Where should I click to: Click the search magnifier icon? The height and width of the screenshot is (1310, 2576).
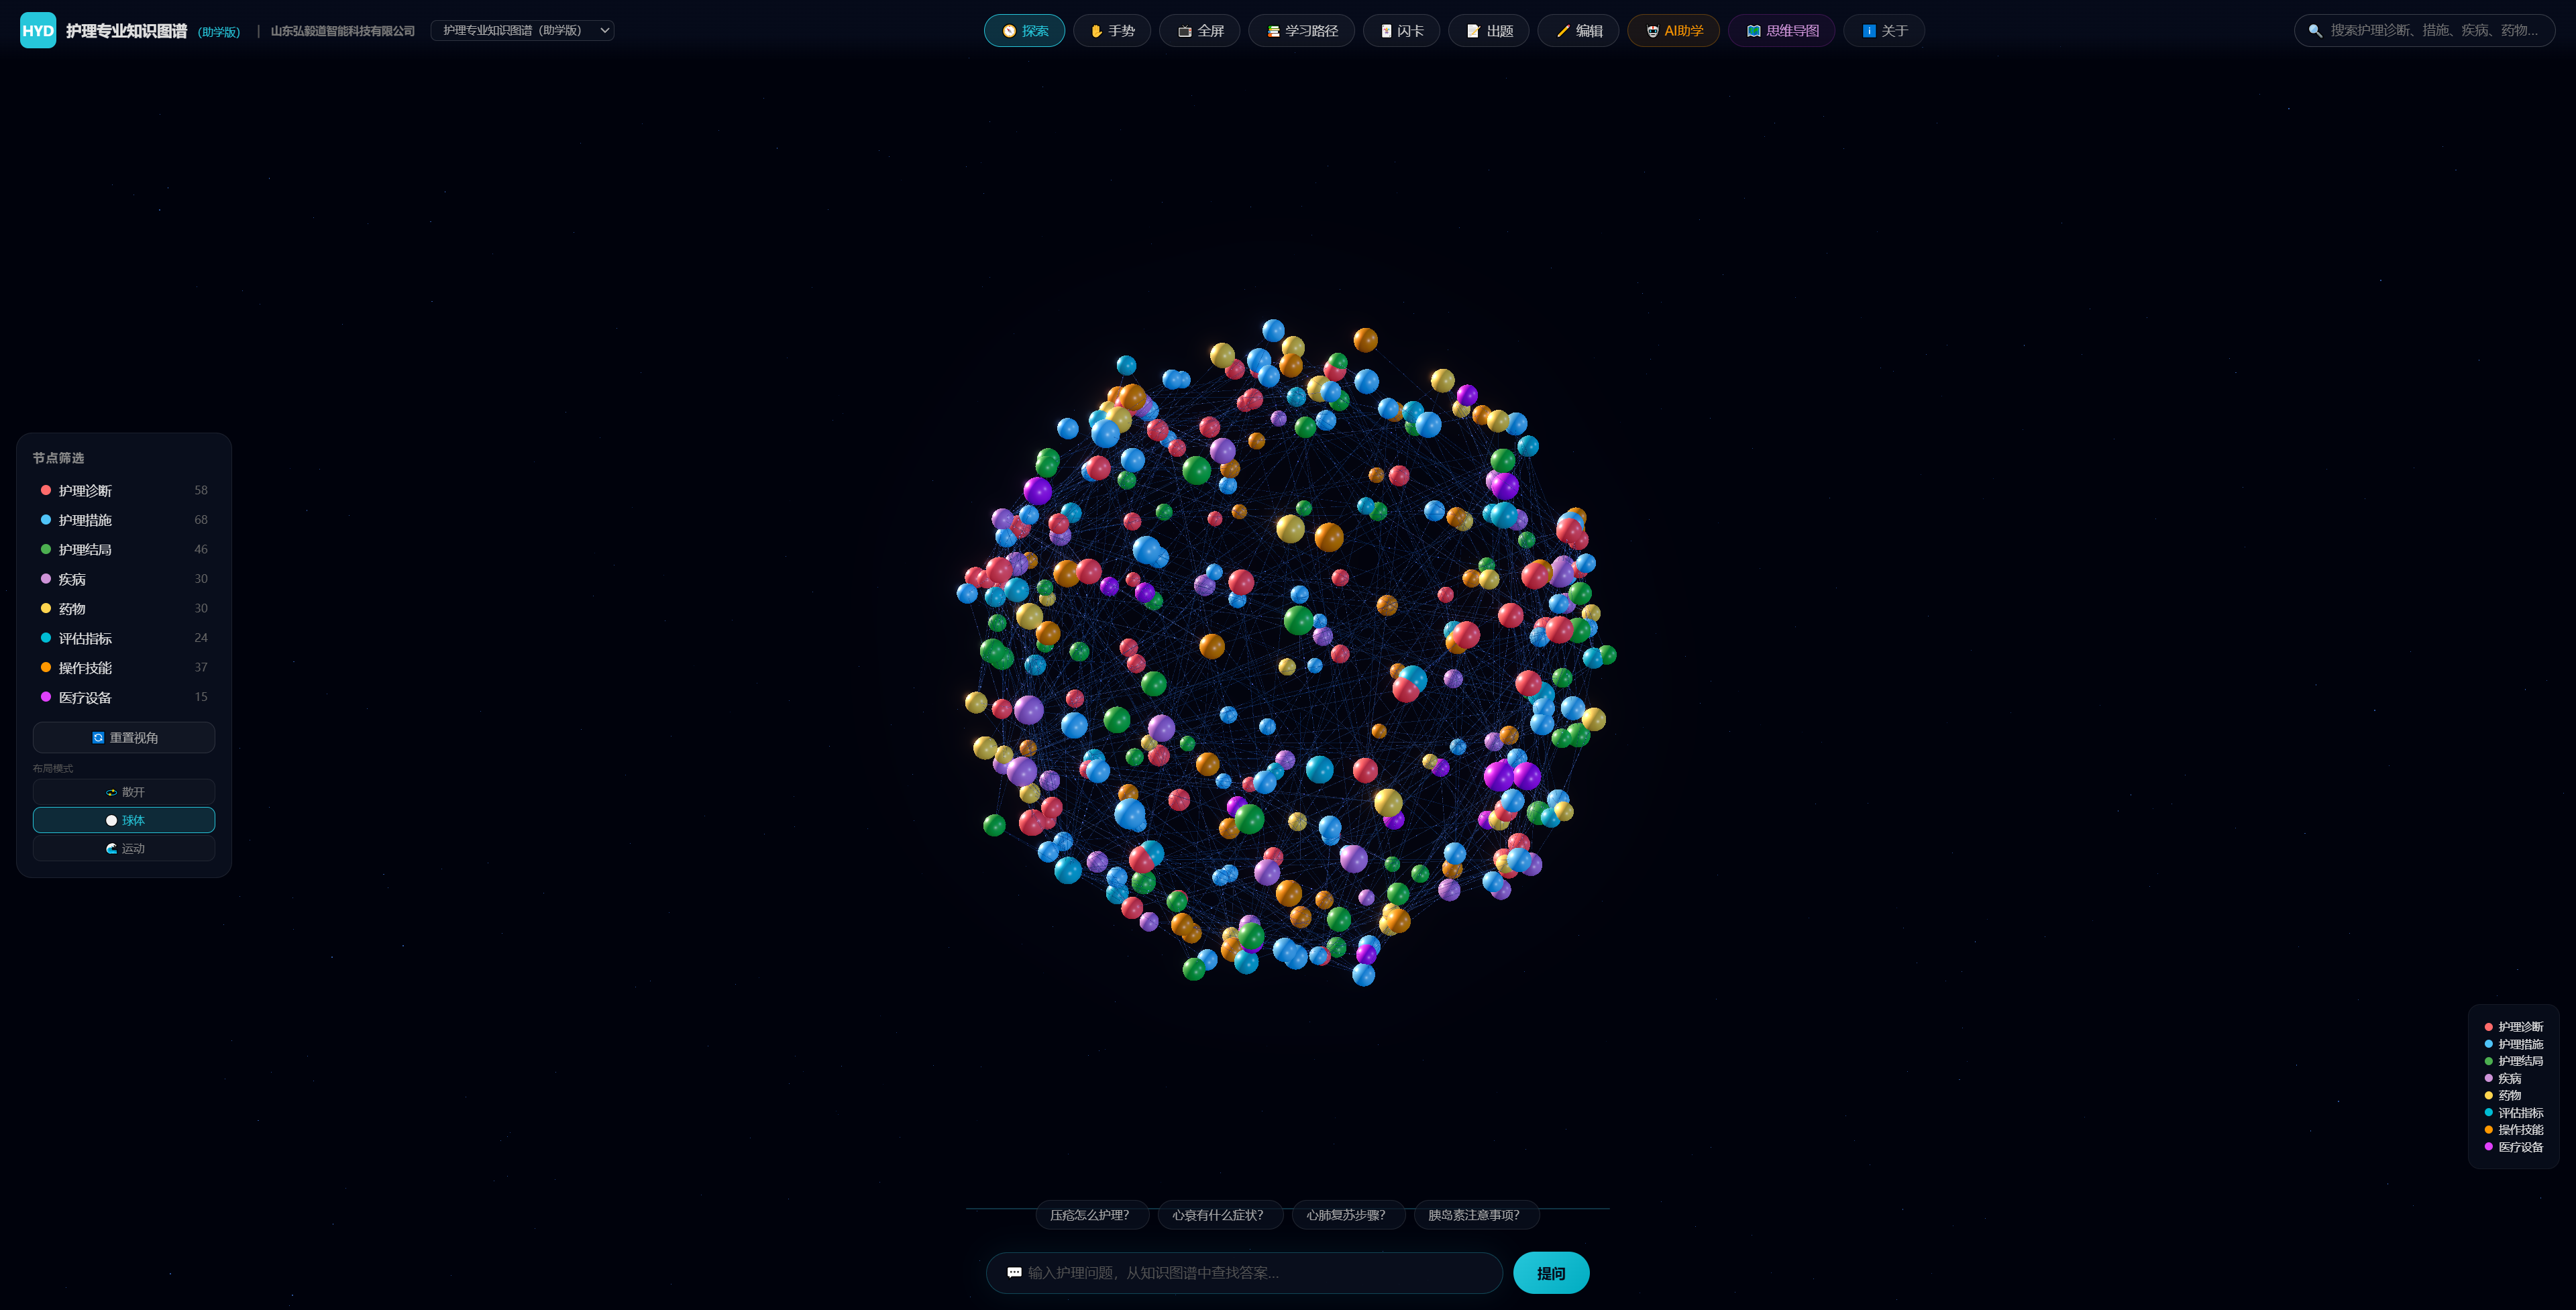(x=2314, y=31)
